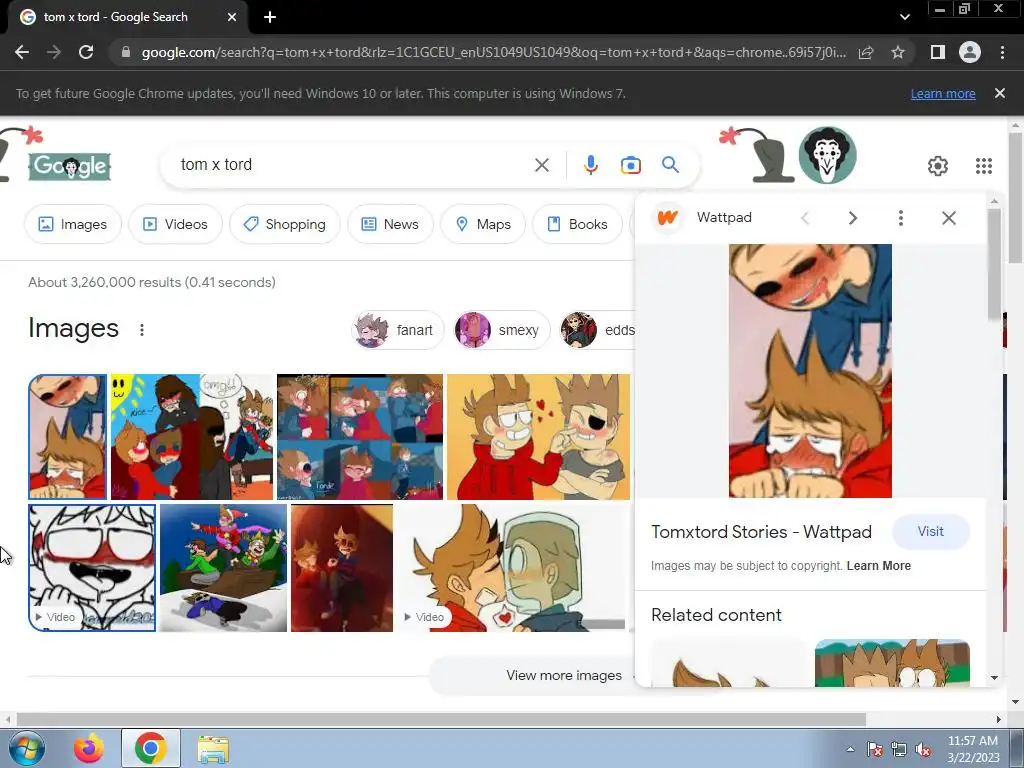The width and height of the screenshot is (1024, 768).
Task: Bookmark this page with the star icon
Action: click(x=898, y=52)
